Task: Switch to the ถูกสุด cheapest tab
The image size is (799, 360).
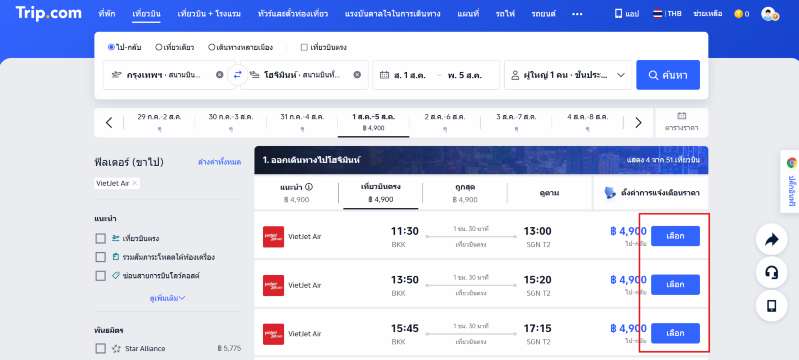Action: [x=465, y=193]
